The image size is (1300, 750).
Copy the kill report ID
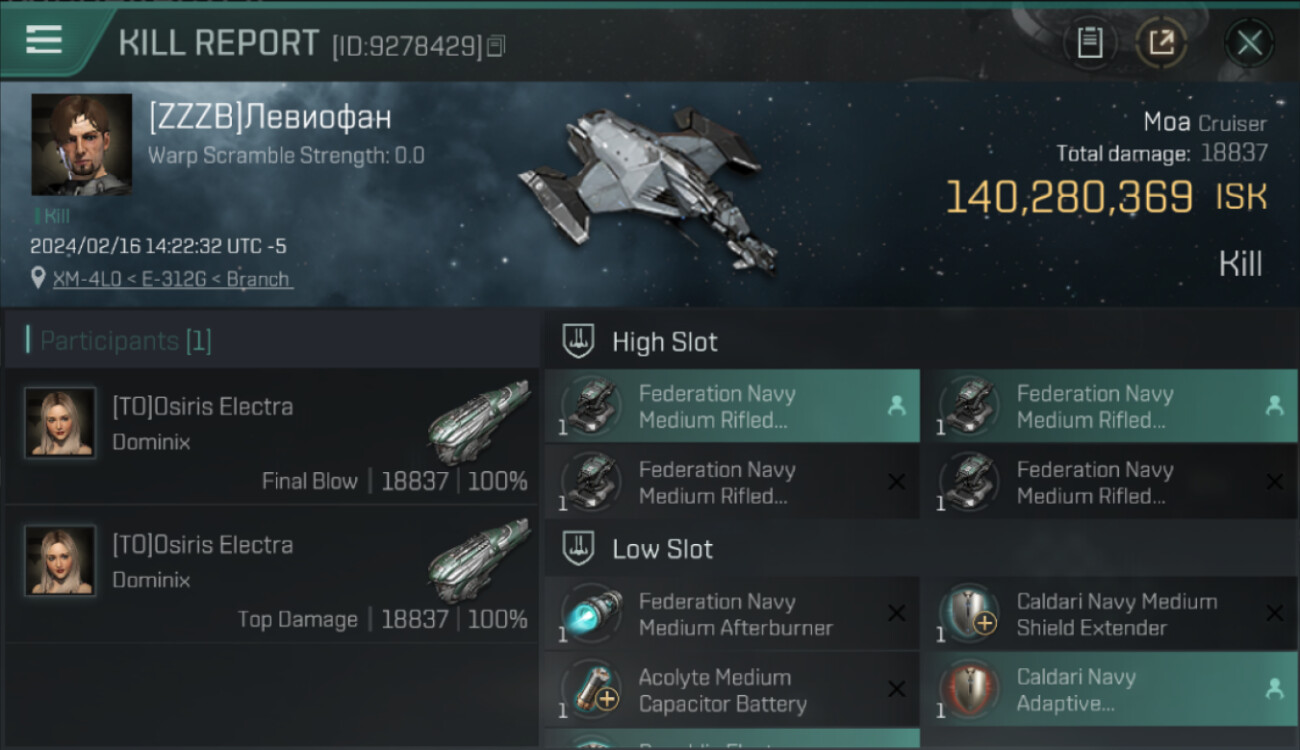point(496,46)
